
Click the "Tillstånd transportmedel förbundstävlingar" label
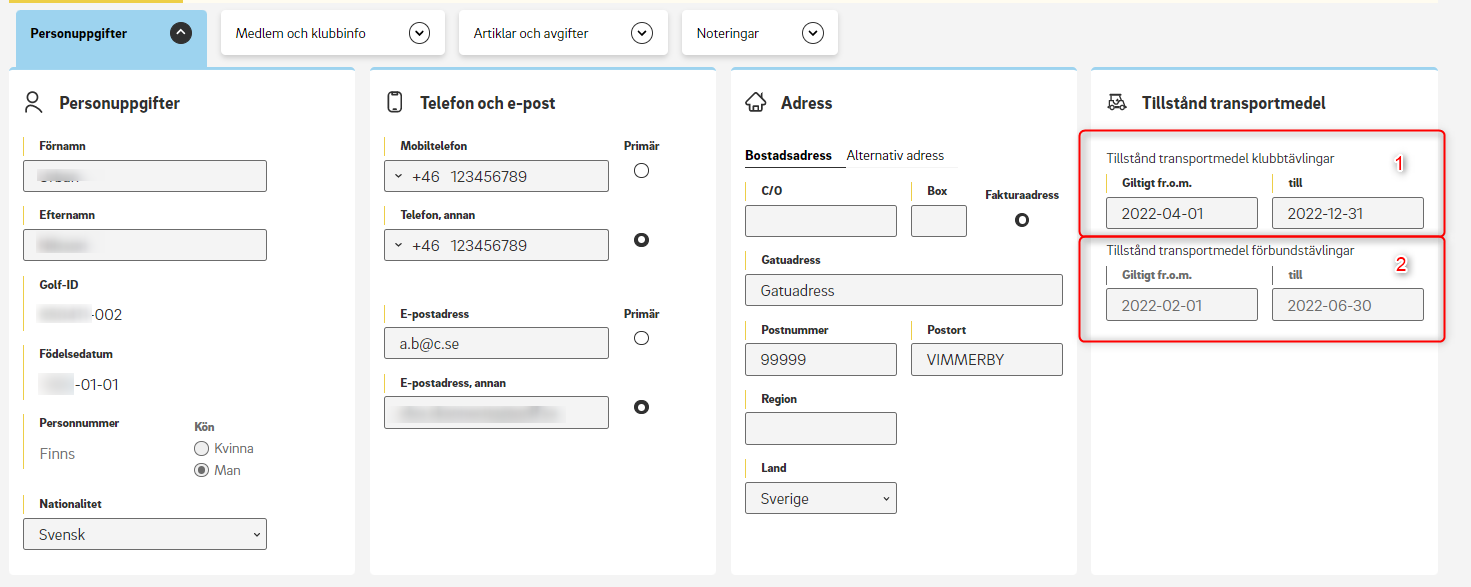(x=1230, y=250)
